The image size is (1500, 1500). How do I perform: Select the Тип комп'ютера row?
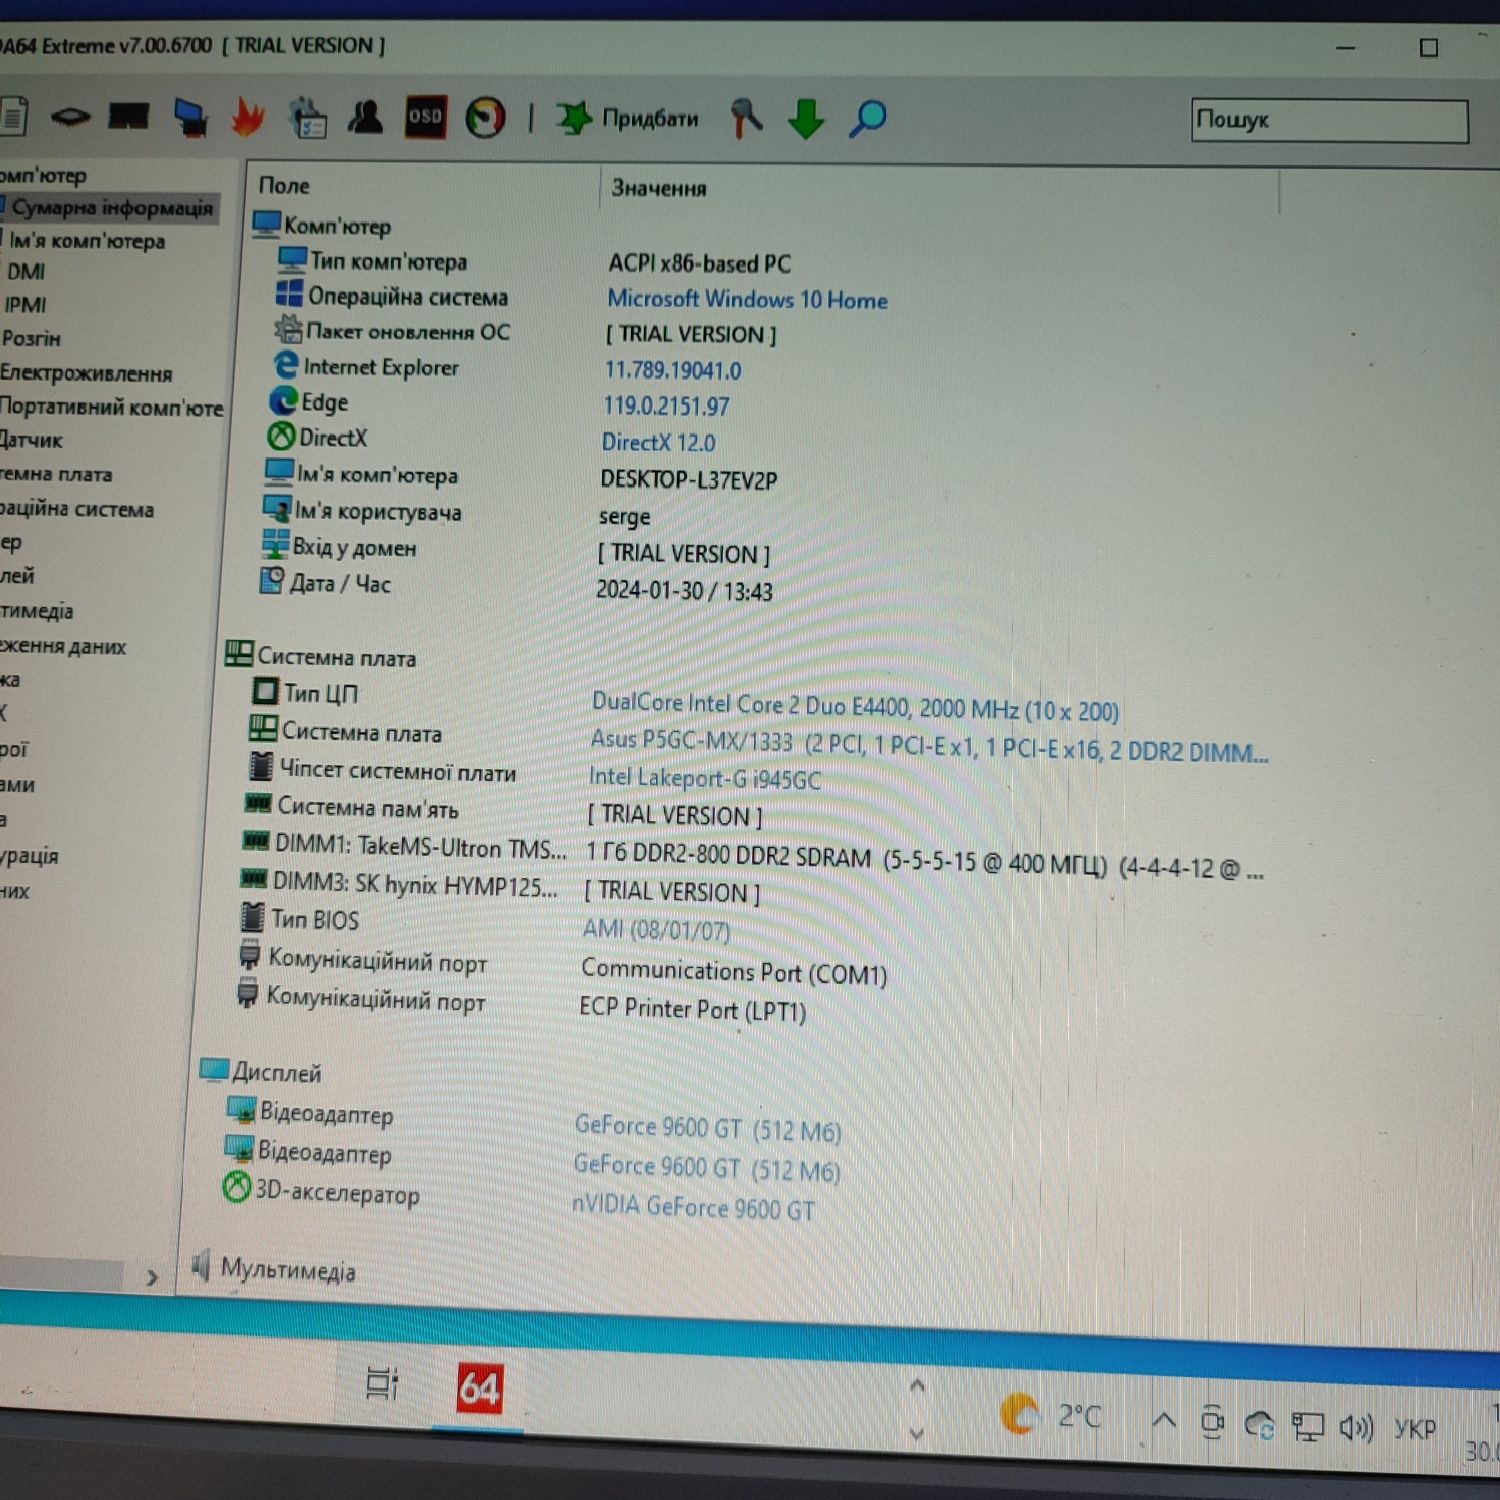pyautogui.click(x=388, y=262)
